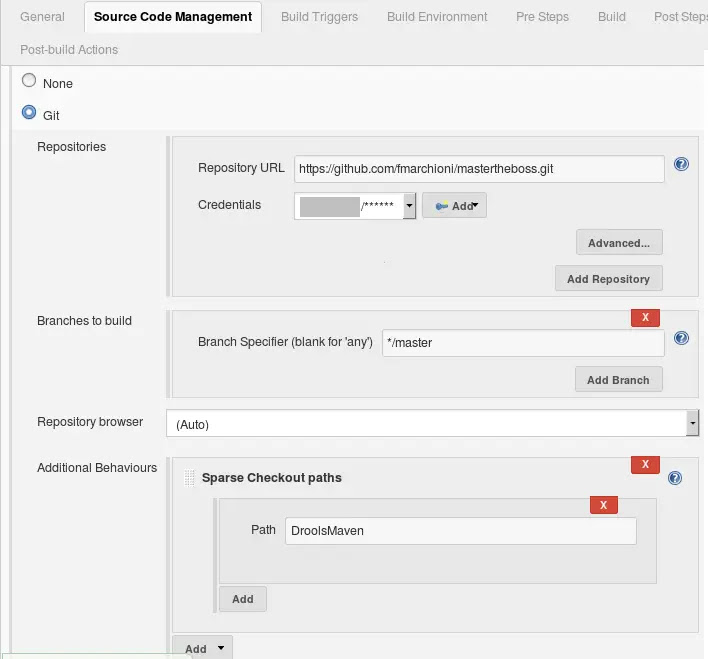Select the None source control option
The image size is (708, 659).
pos(29,80)
